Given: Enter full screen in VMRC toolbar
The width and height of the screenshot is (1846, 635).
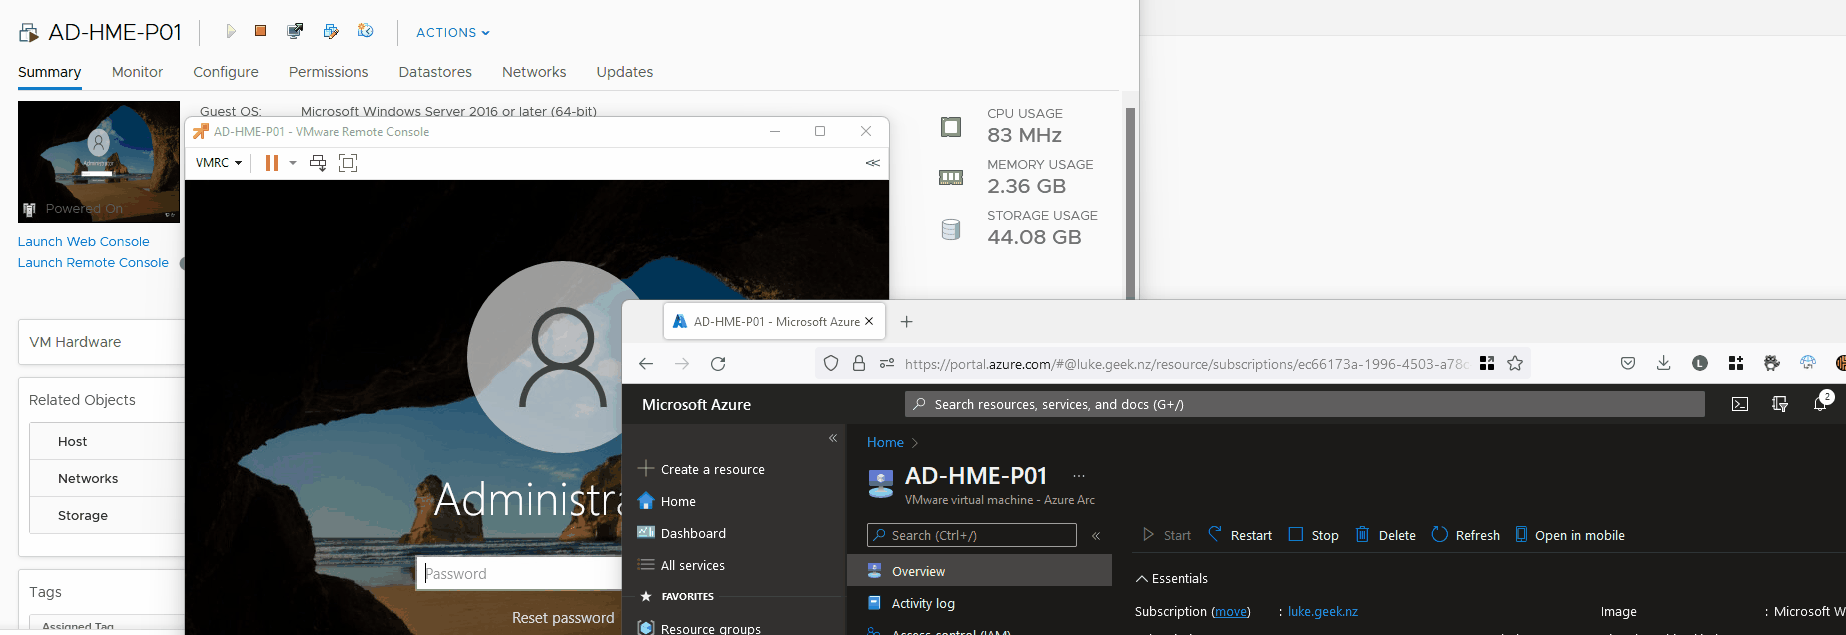Looking at the screenshot, I should click(x=348, y=163).
